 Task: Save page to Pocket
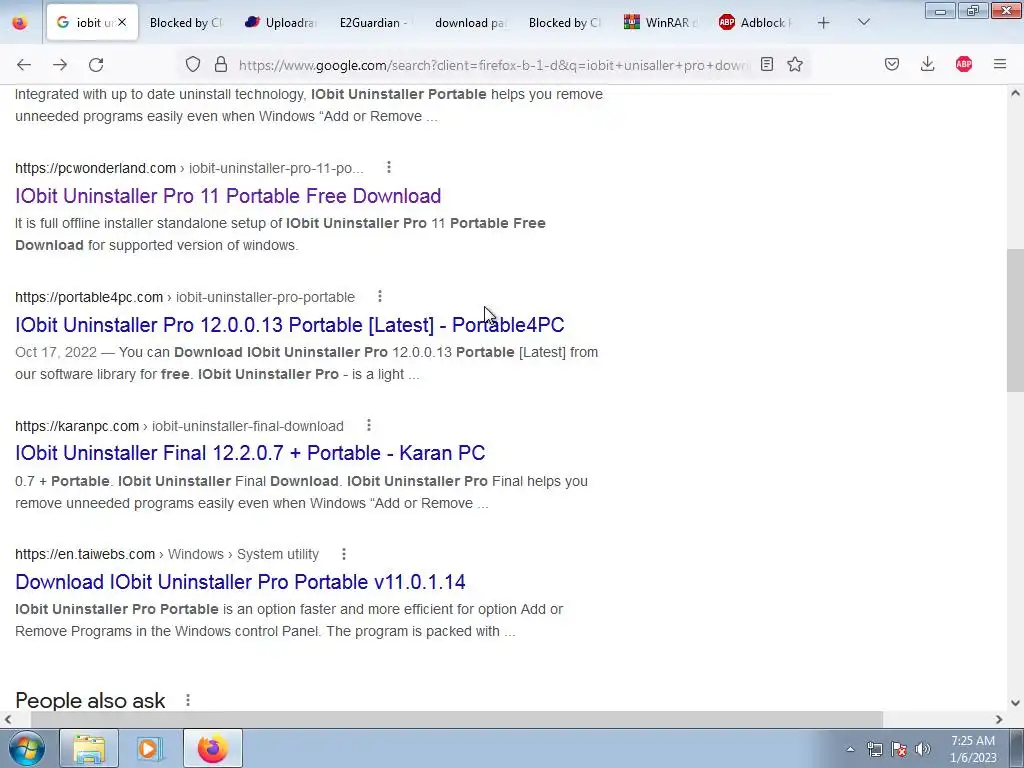click(x=892, y=64)
